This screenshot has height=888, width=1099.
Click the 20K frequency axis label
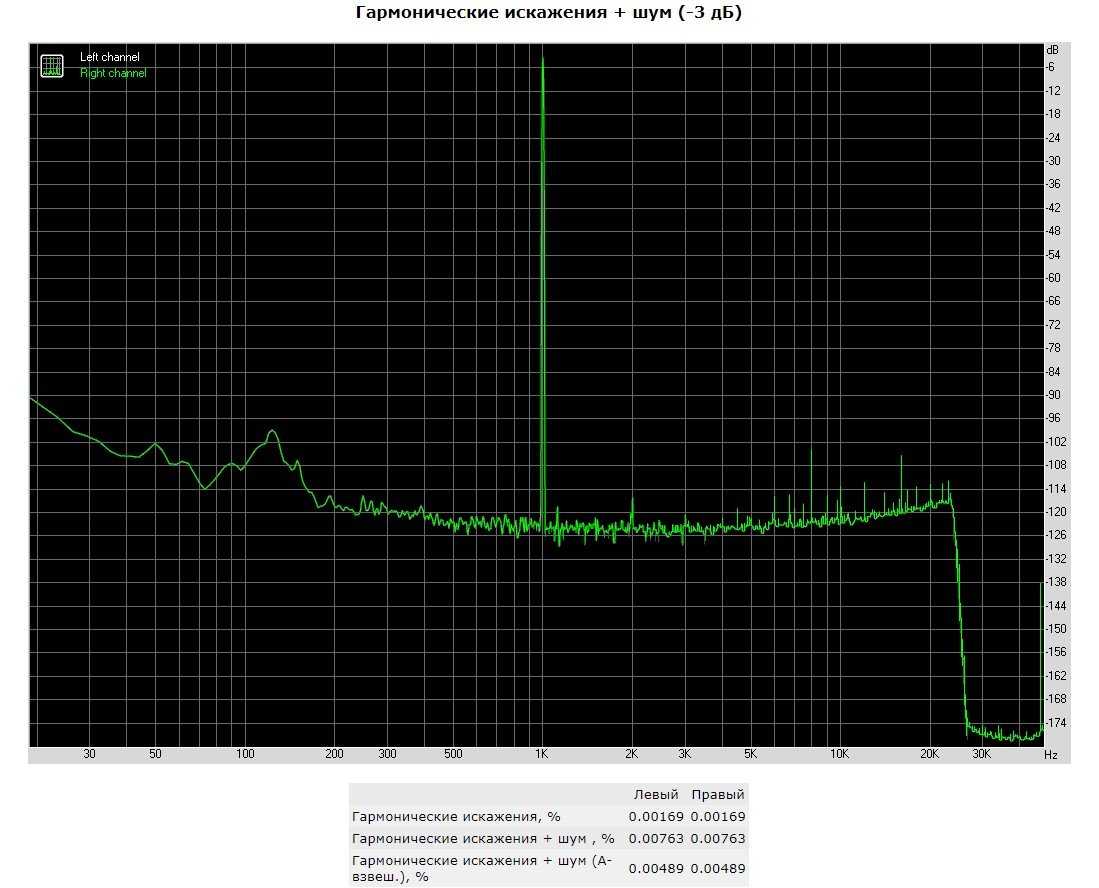click(x=929, y=755)
